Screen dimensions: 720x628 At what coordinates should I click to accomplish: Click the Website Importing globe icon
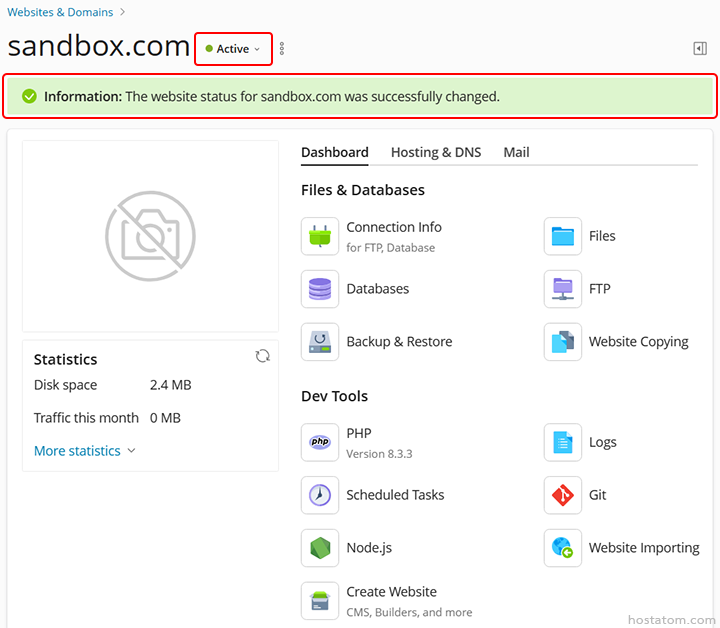coord(563,548)
